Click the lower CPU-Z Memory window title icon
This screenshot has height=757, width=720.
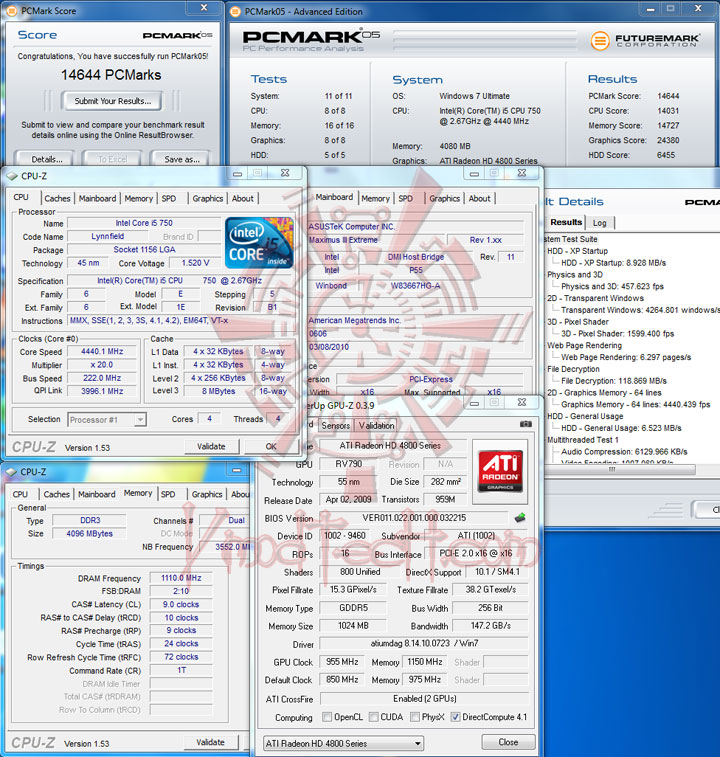(x=11, y=472)
